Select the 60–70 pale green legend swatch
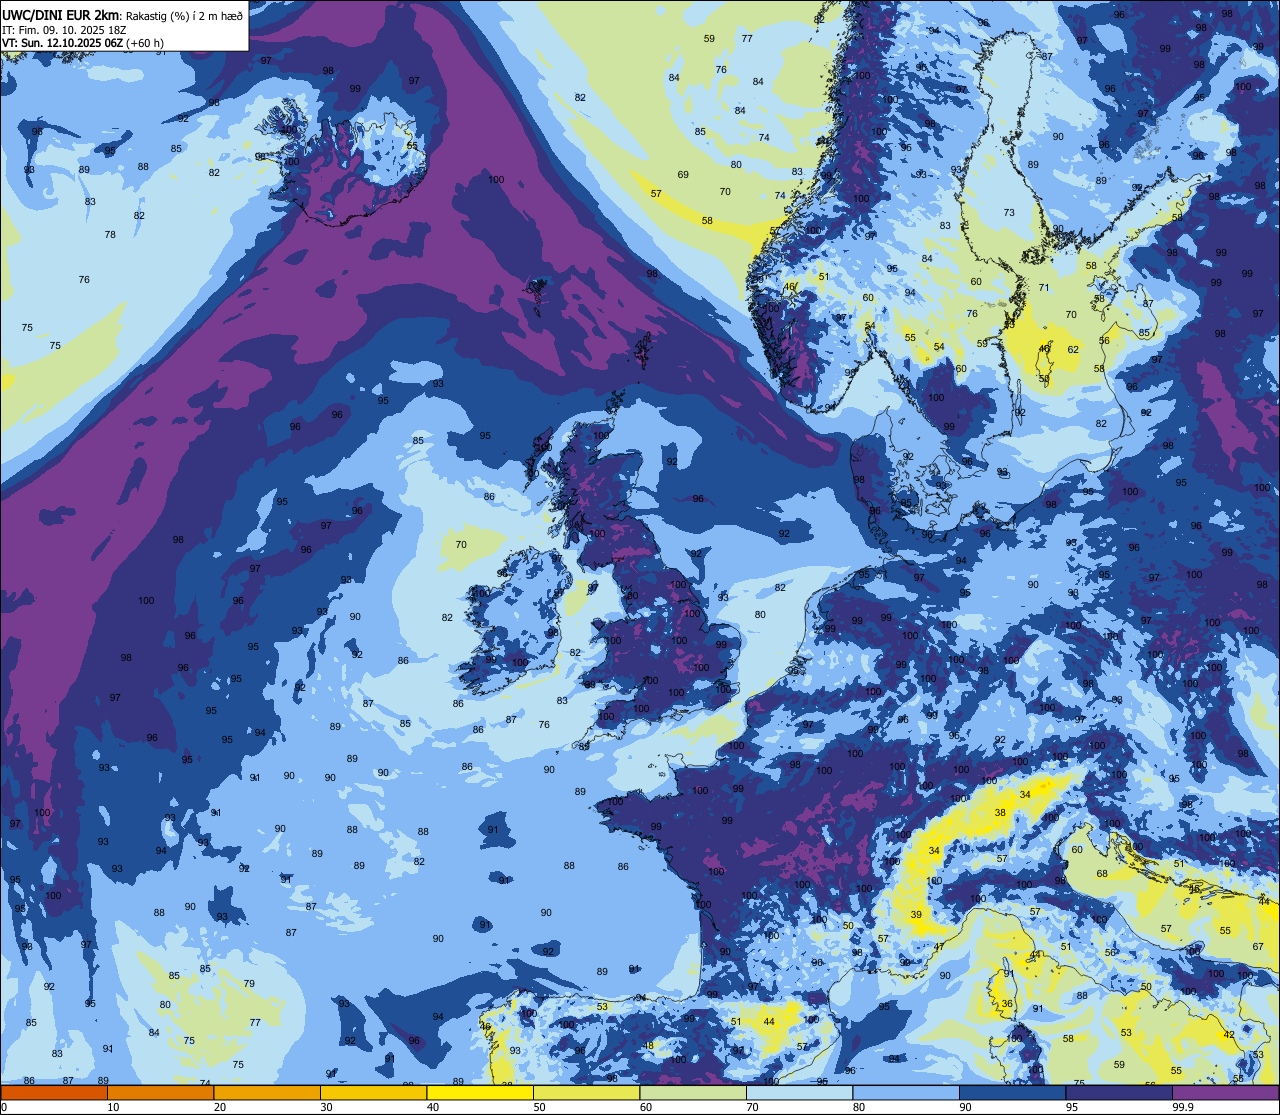This screenshot has height=1115, width=1280. 693,1092
